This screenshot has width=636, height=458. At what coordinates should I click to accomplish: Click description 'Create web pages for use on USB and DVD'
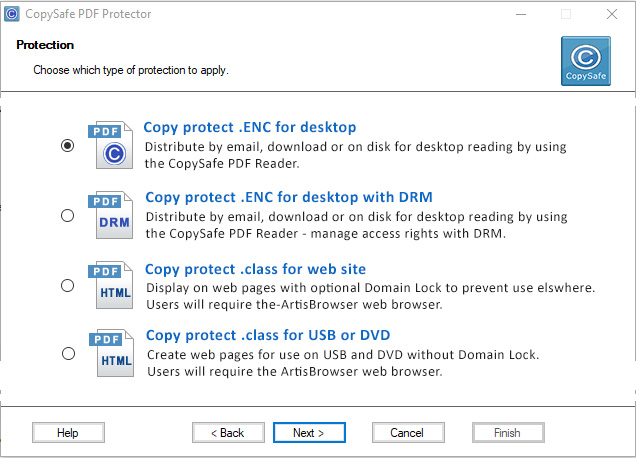coord(343,355)
